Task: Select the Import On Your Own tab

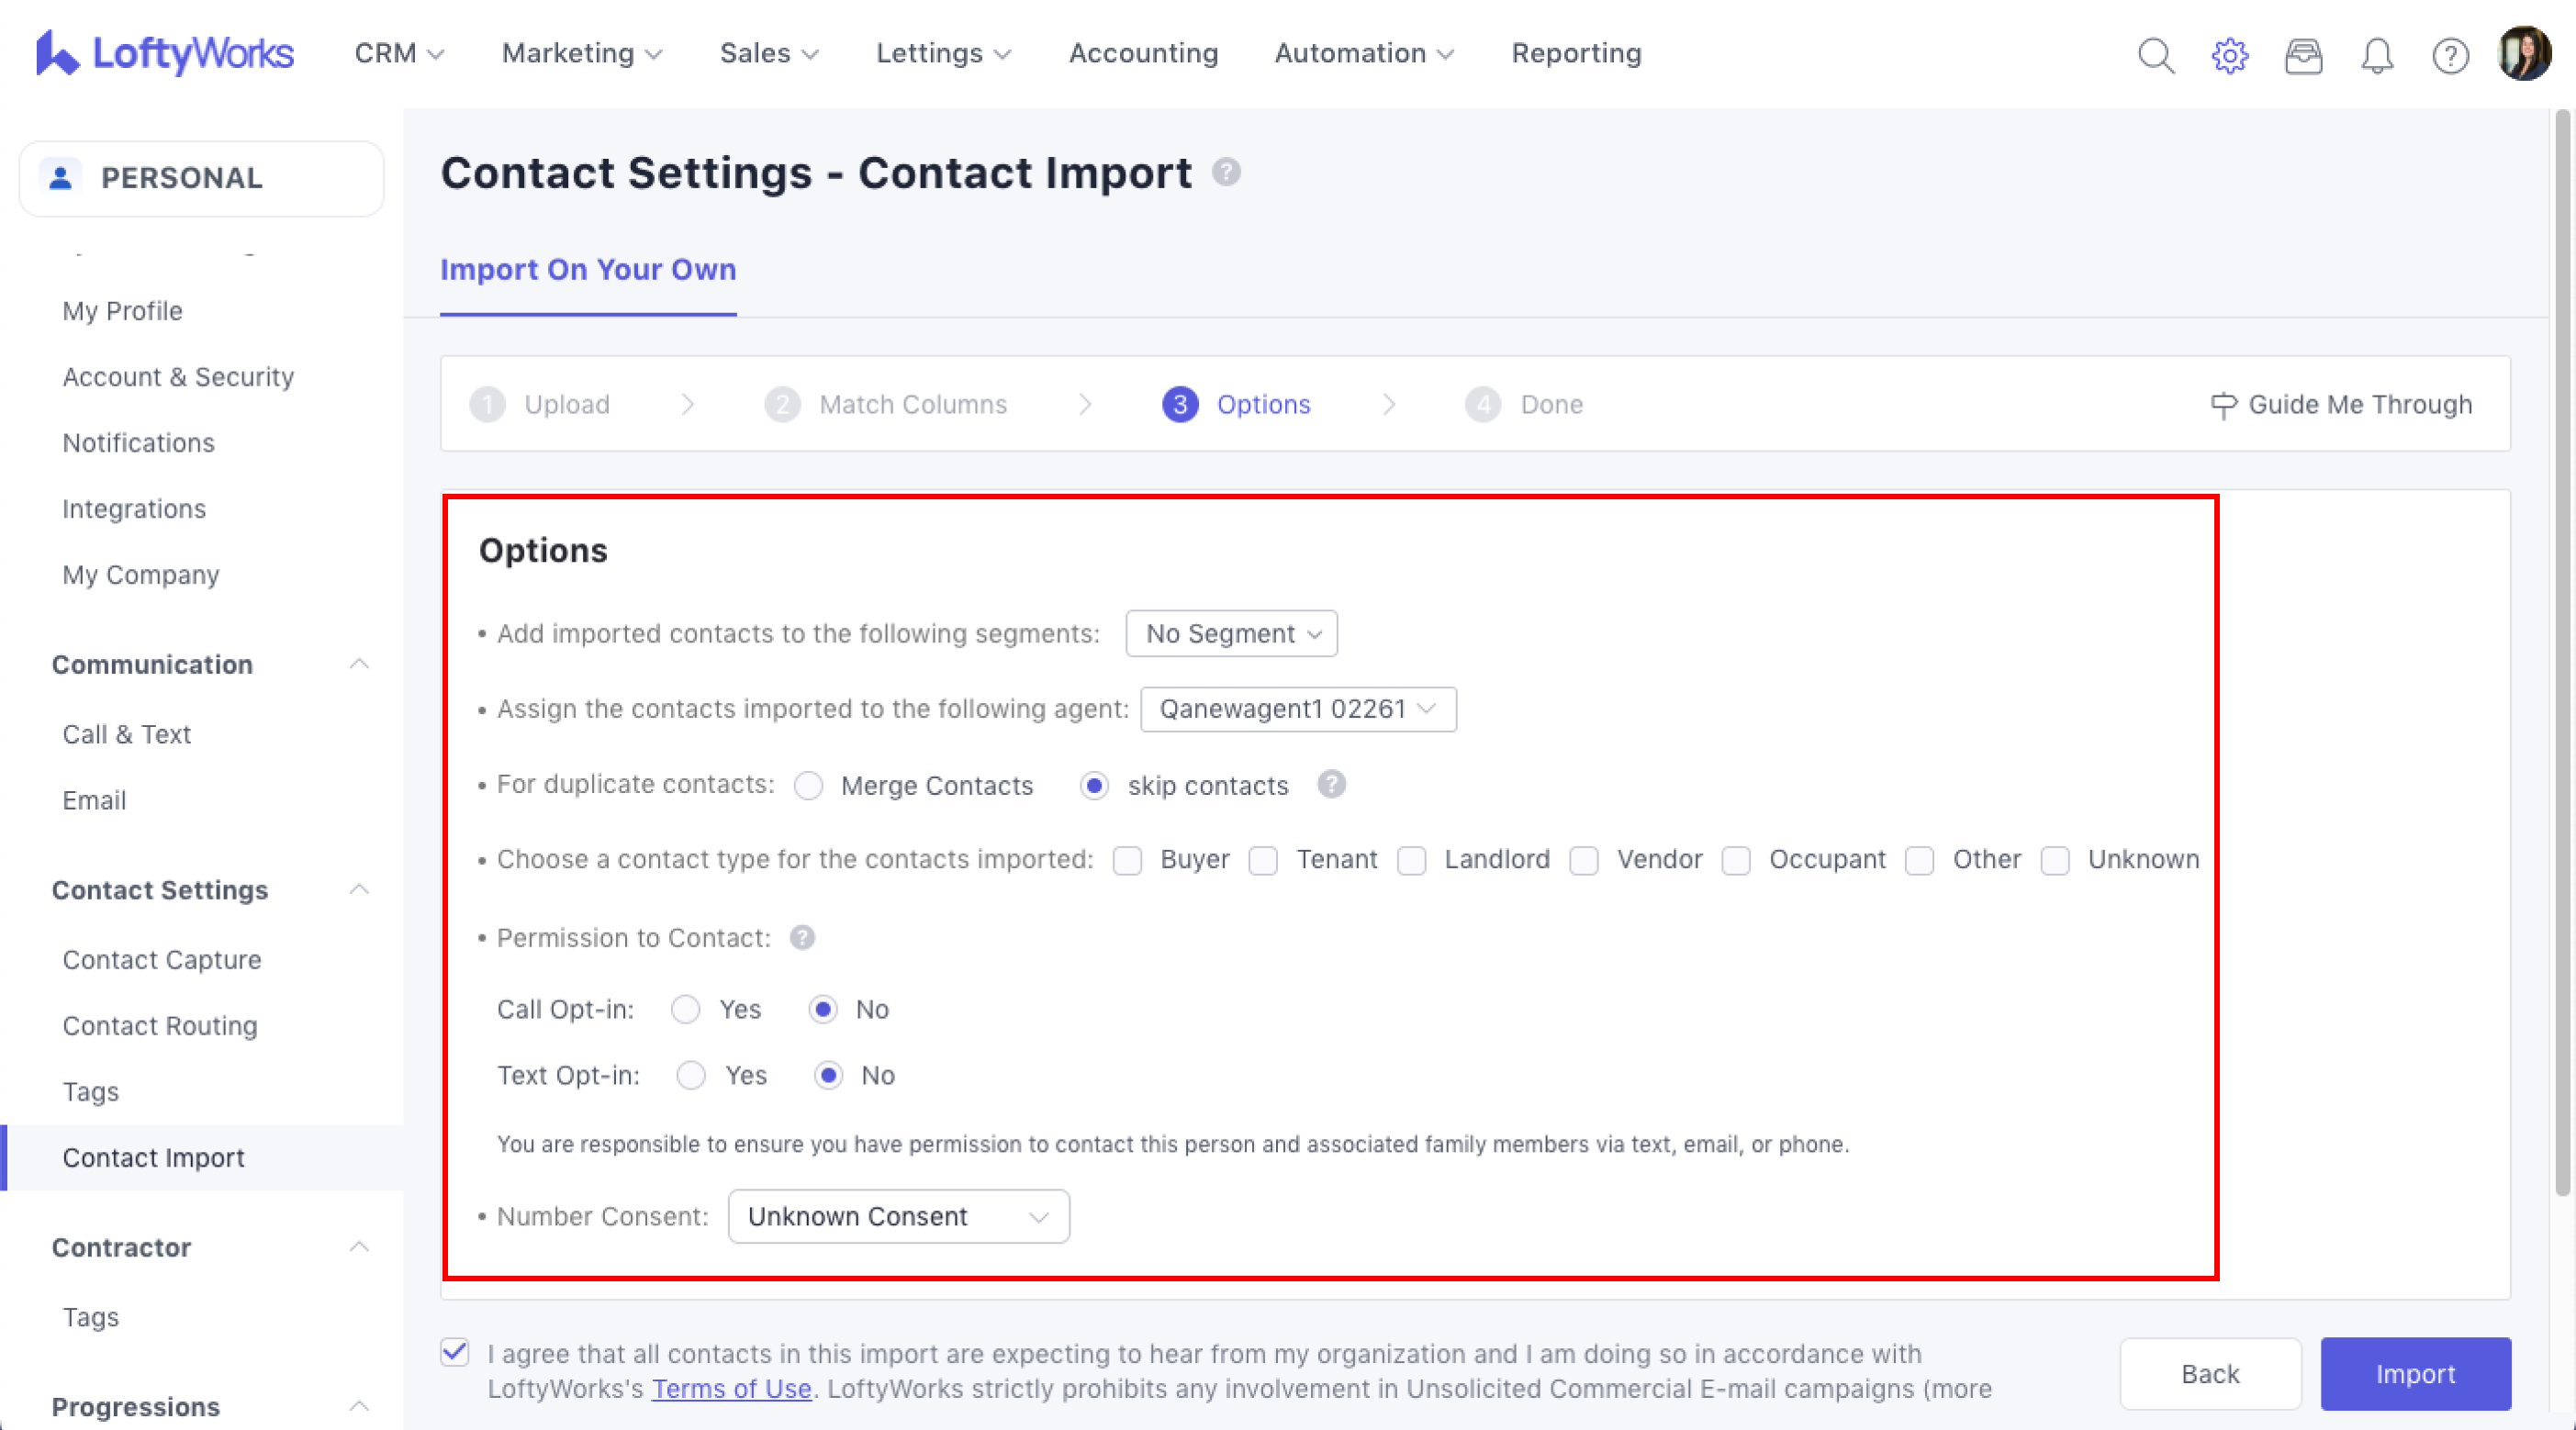Action: (588, 269)
